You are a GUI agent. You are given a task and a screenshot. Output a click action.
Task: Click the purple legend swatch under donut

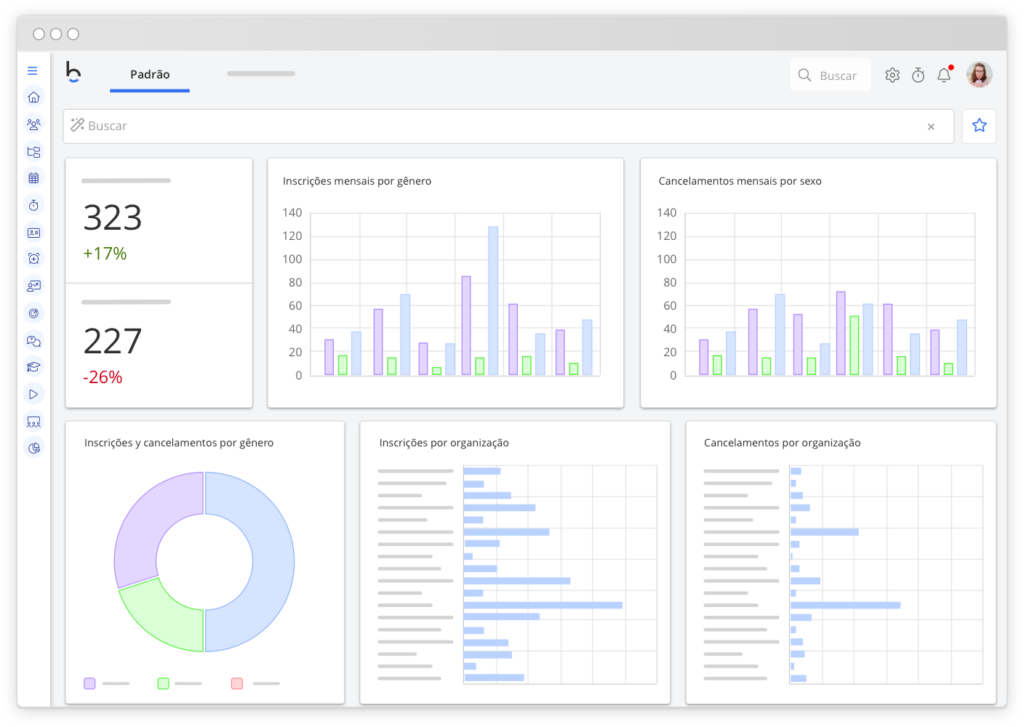click(x=89, y=683)
